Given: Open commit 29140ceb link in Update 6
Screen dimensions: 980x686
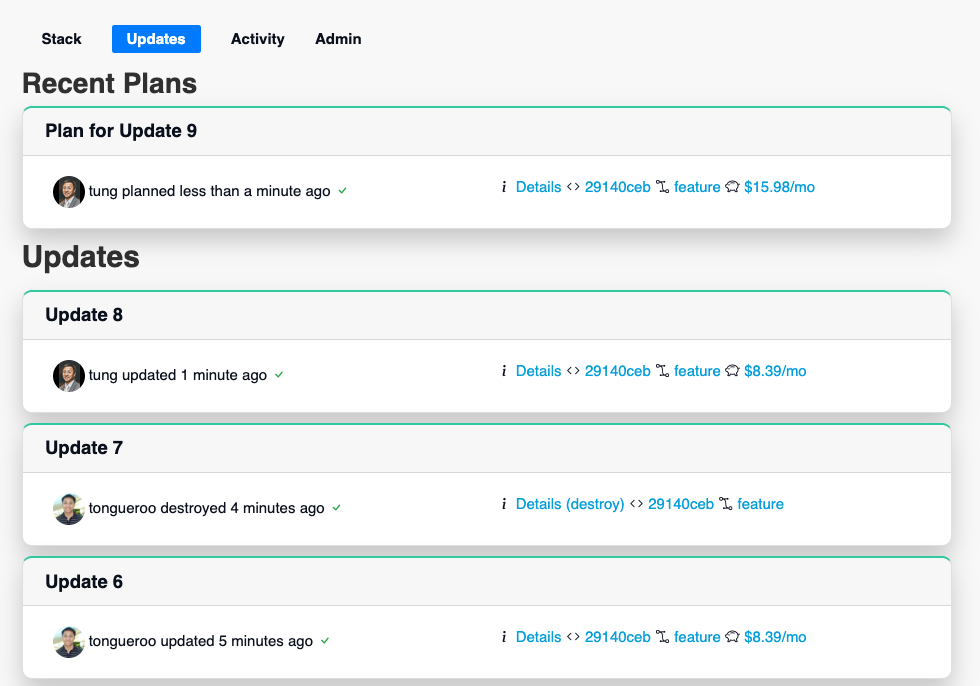Looking at the screenshot, I should (x=618, y=637).
